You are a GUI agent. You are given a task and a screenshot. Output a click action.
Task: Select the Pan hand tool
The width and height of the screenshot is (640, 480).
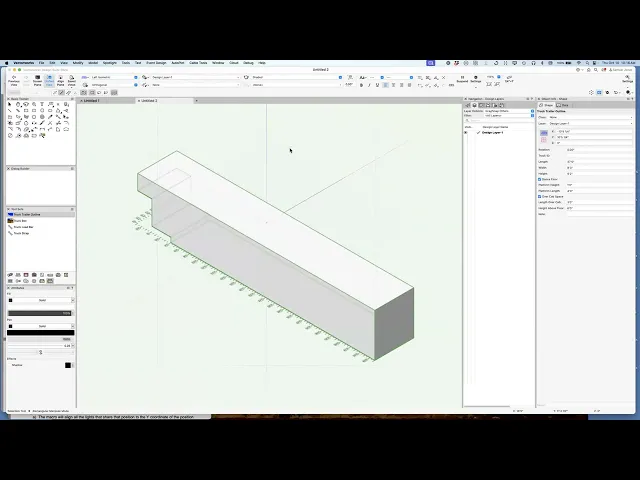[18, 104]
